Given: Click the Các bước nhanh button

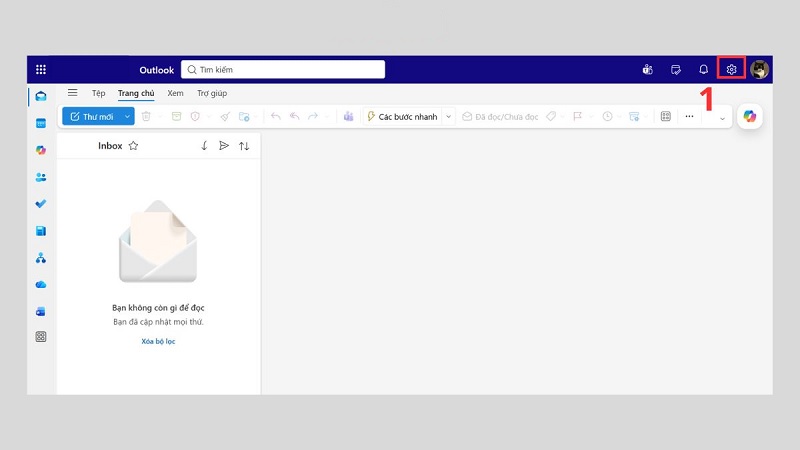Looking at the screenshot, I should [402, 116].
